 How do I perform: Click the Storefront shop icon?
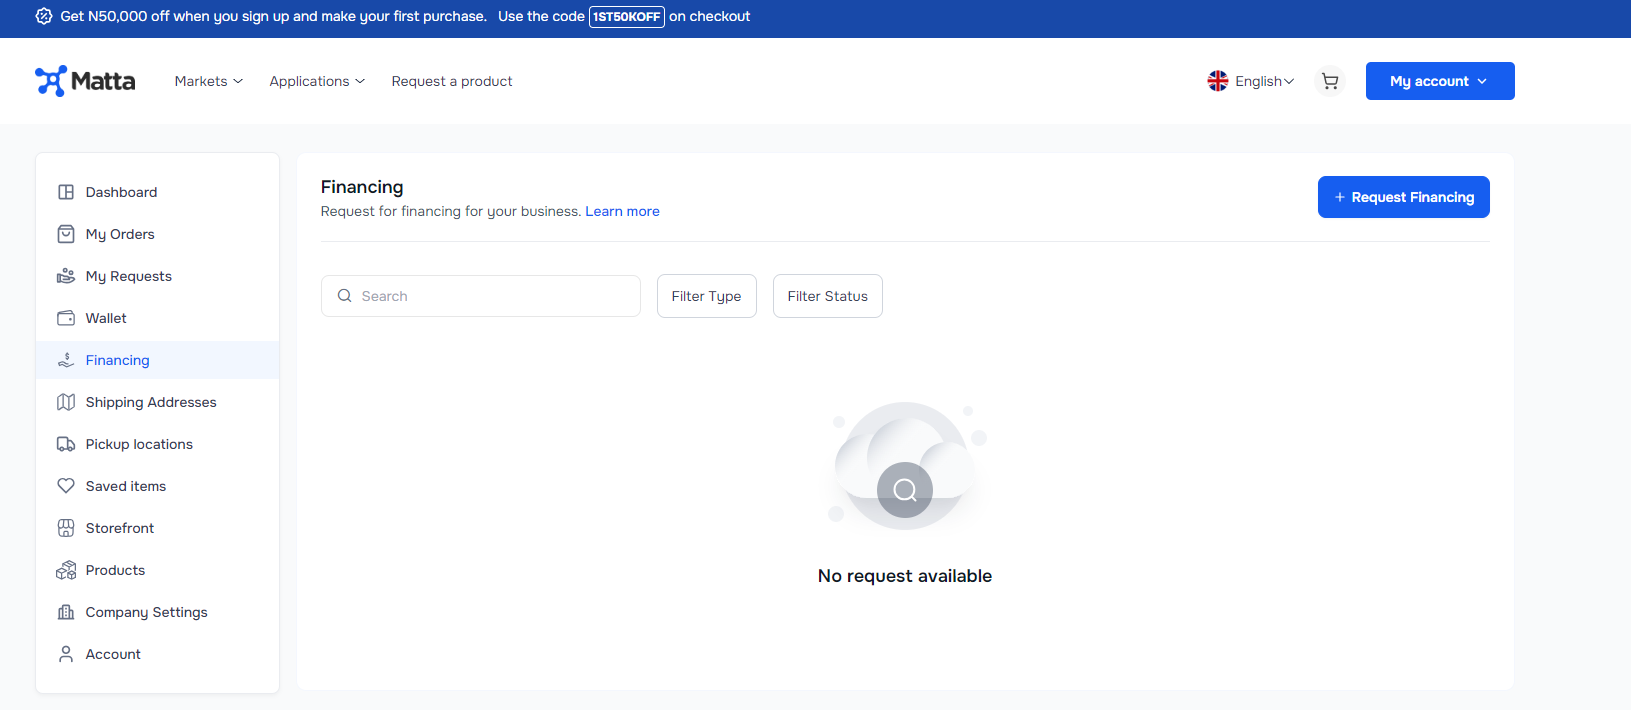click(x=66, y=528)
